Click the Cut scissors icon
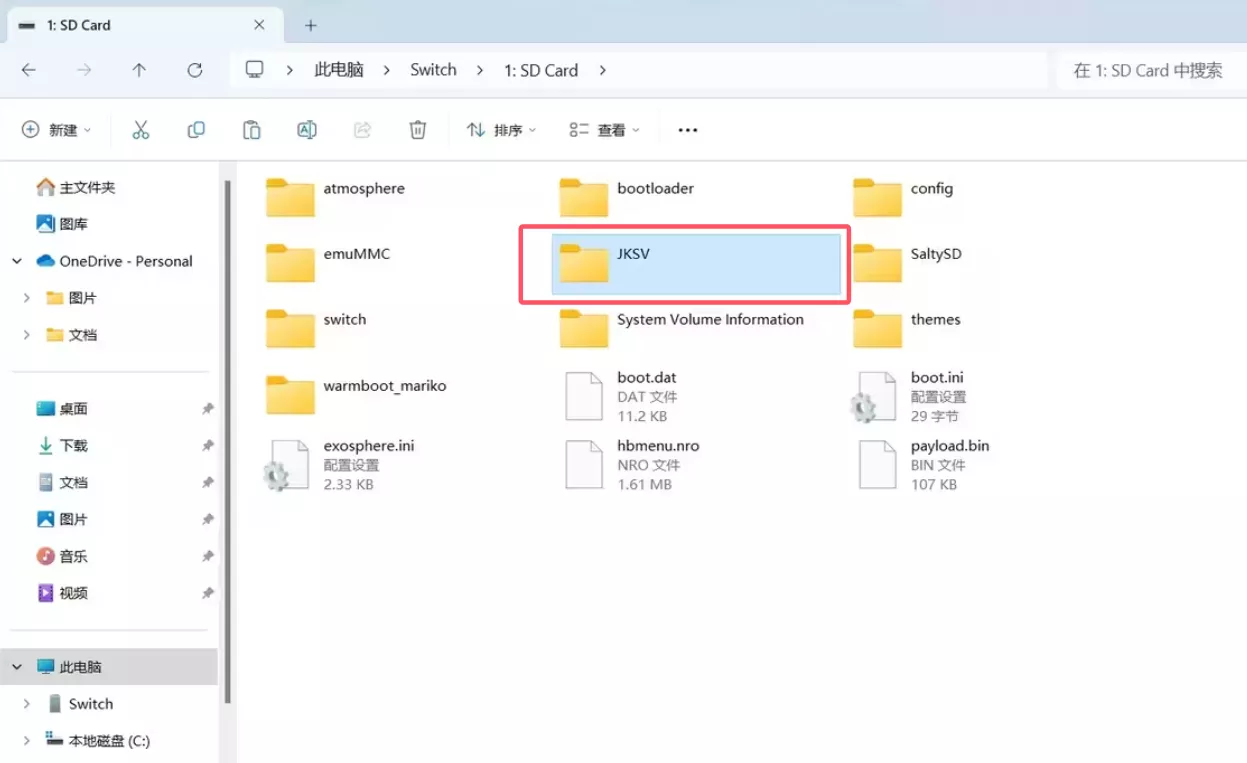1247x763 pixels. click(x=140, y=130)
